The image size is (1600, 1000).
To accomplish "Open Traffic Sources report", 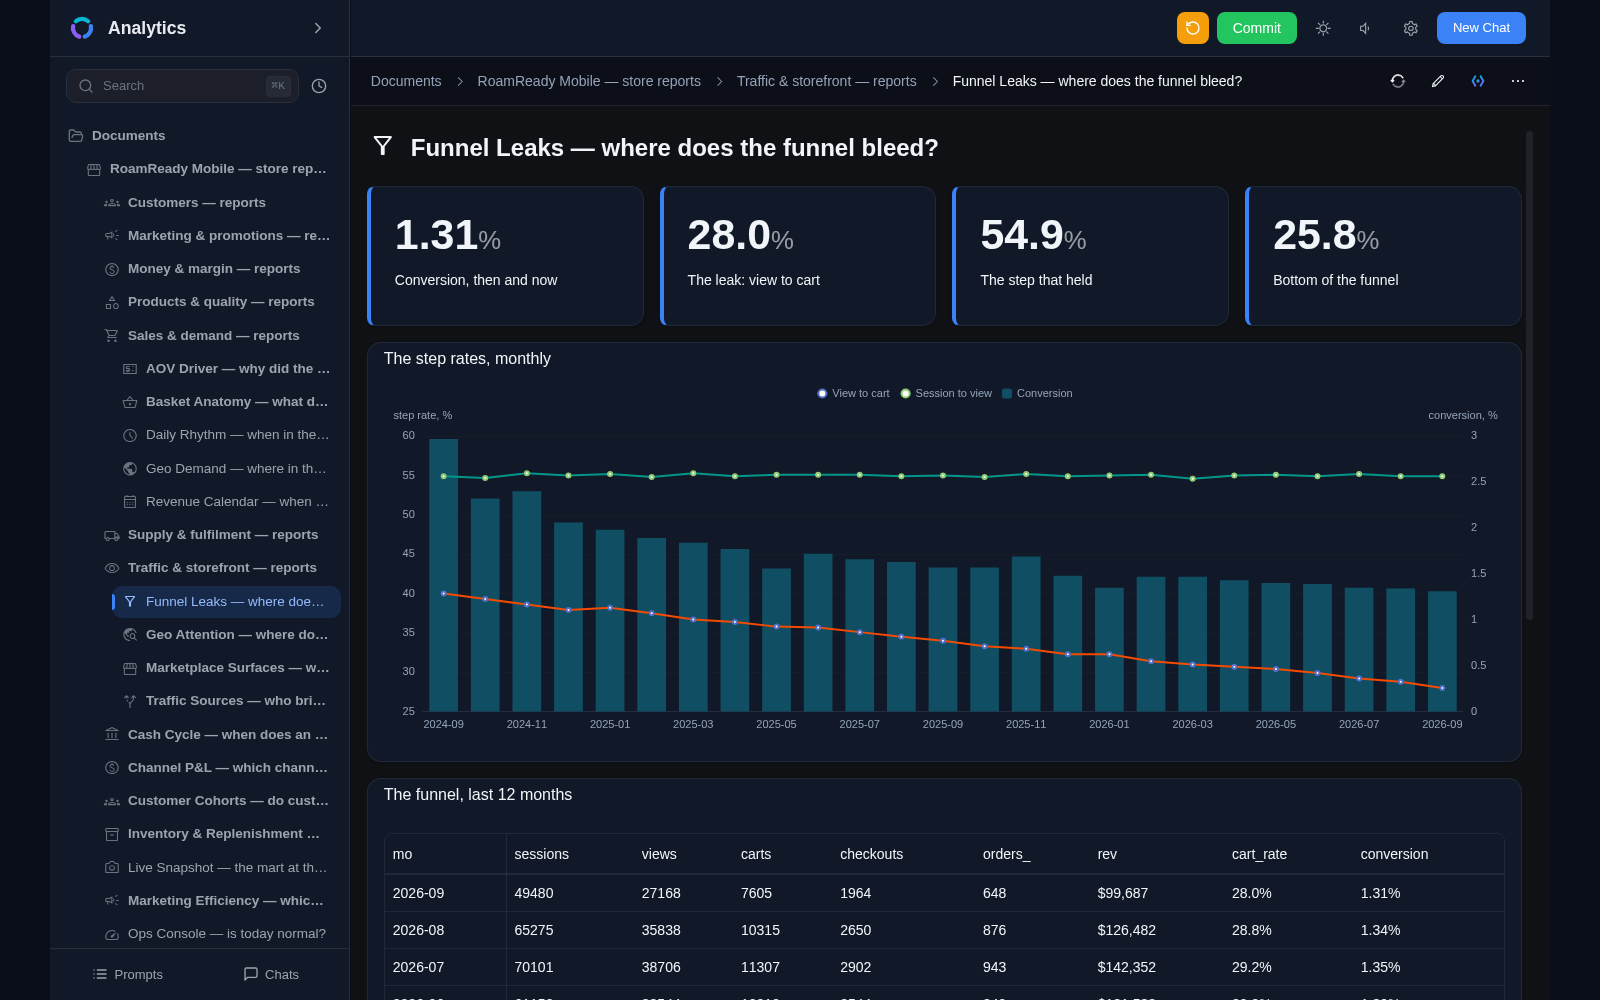I will click(227, 700).
